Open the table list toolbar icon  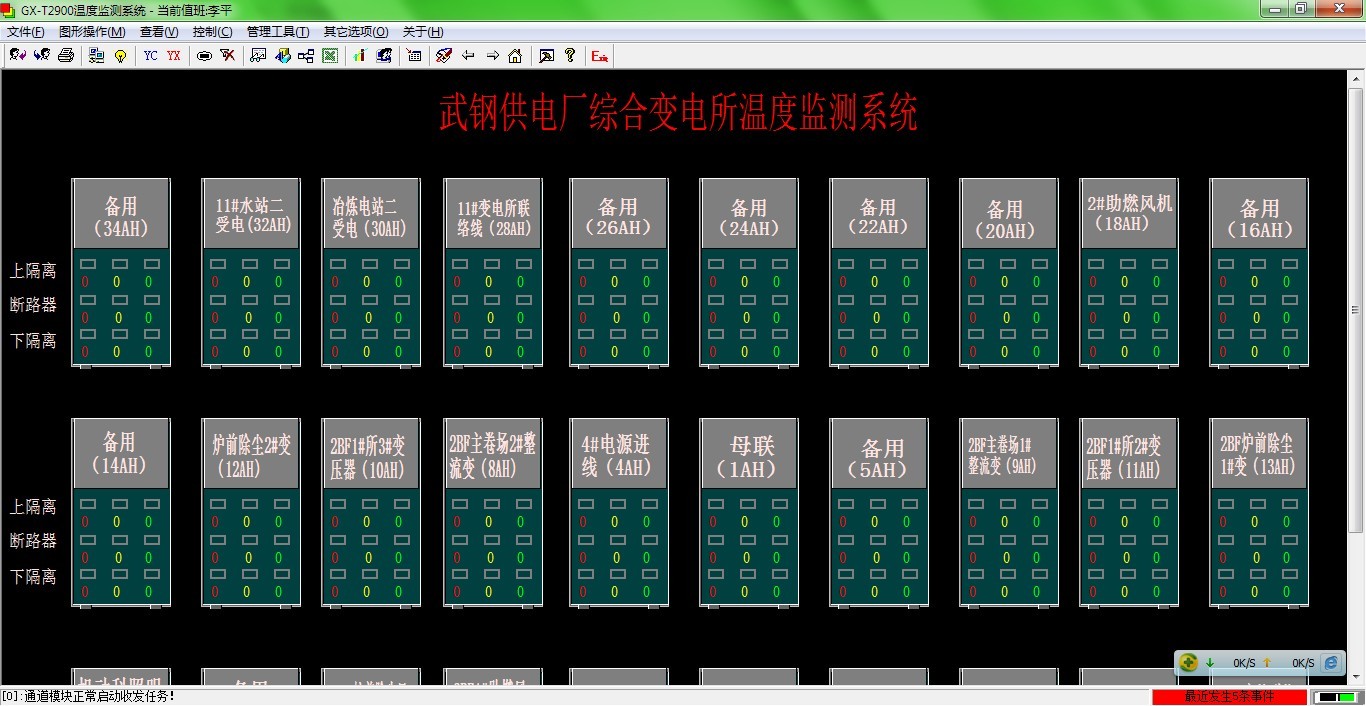coord(414,55)
